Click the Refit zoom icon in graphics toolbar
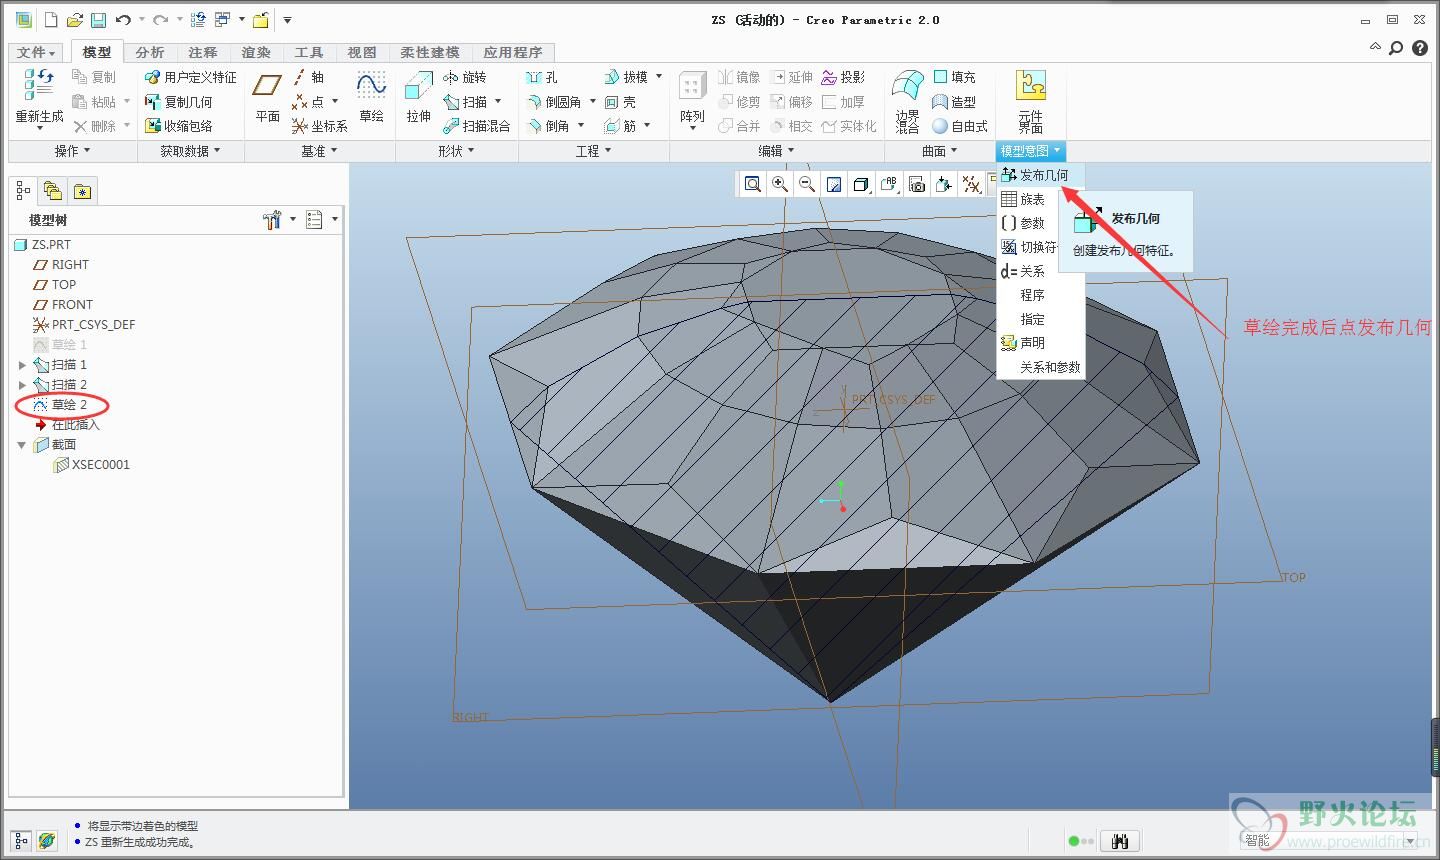 (753, 184)
